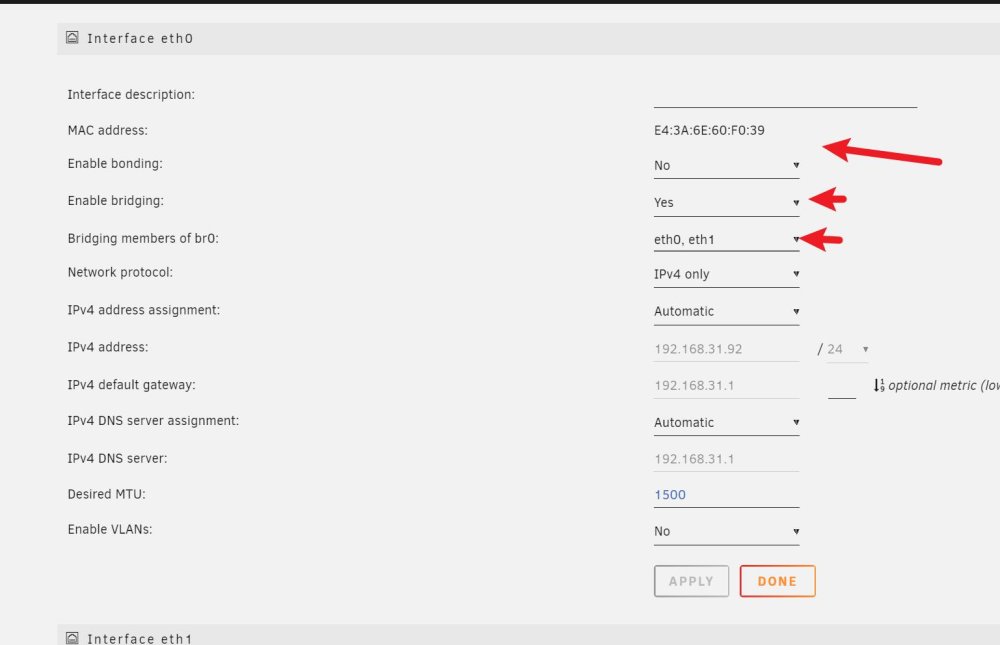Click the IPv4 DNS server assignment label

pyautogui.click(x=154, y=420)
